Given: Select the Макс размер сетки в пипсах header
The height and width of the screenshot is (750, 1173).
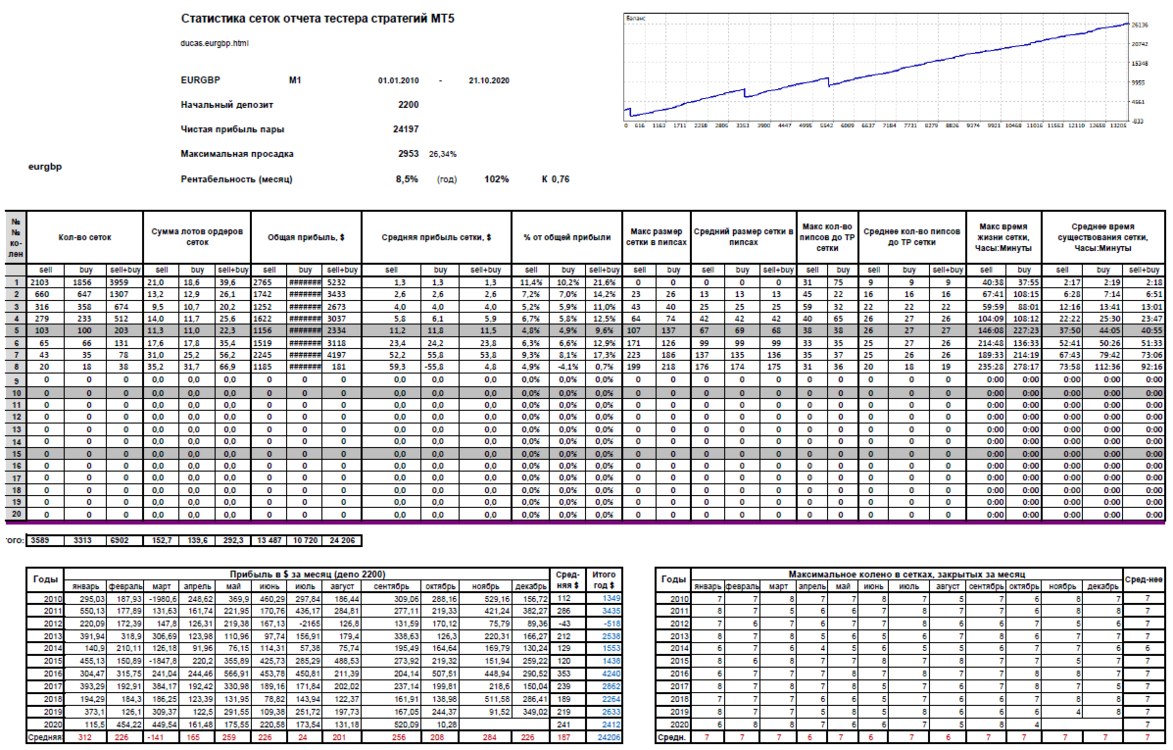Looking at the screenshot, I should click(x=656, y=237).
